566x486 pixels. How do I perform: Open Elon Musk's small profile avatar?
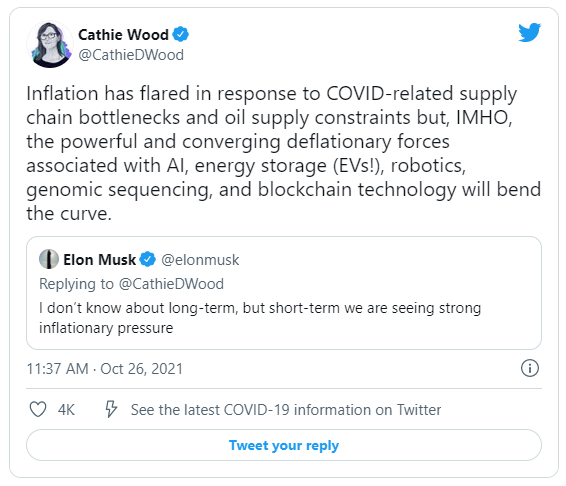tap(49, 259)
